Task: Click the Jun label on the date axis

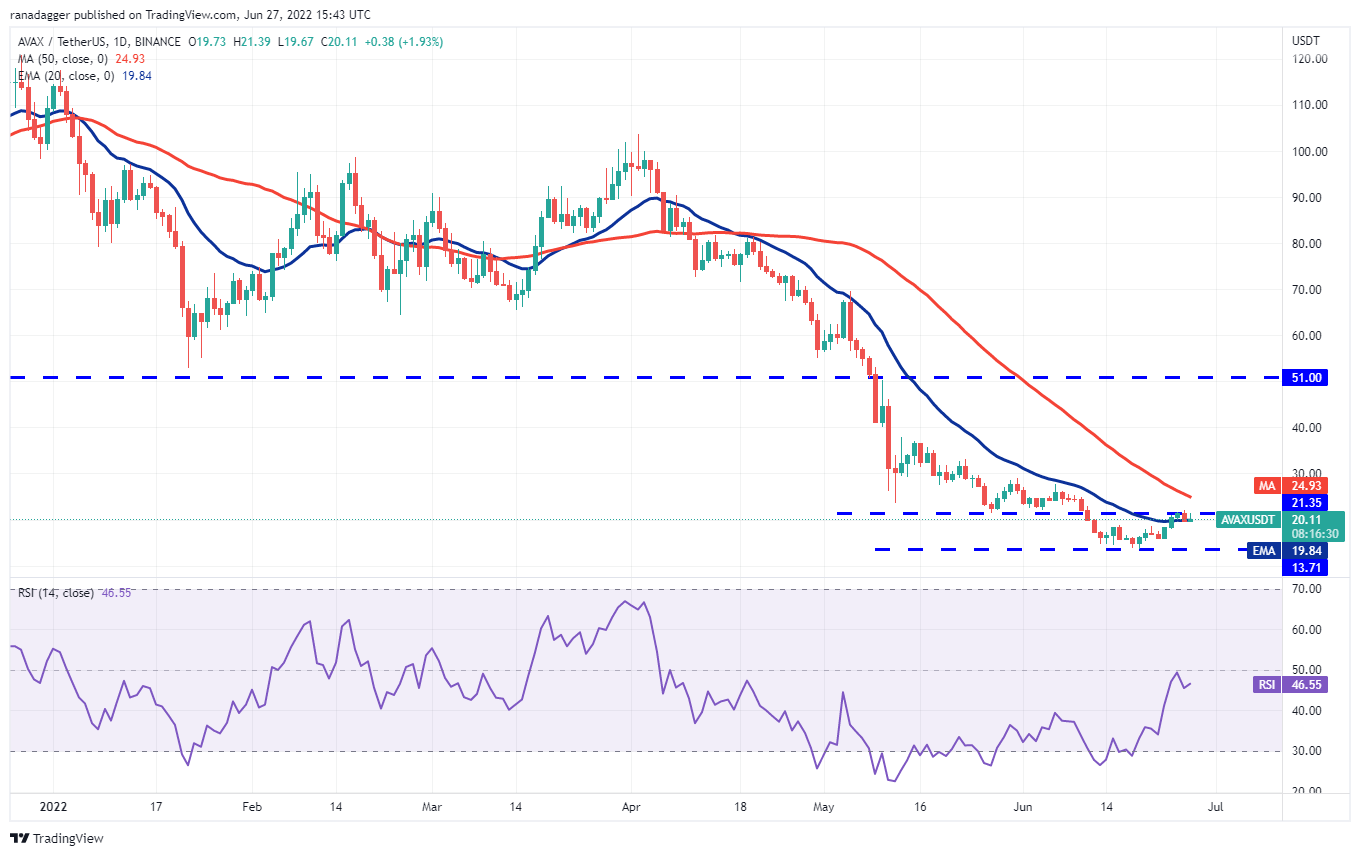Action: click(x=1022, y=805)
